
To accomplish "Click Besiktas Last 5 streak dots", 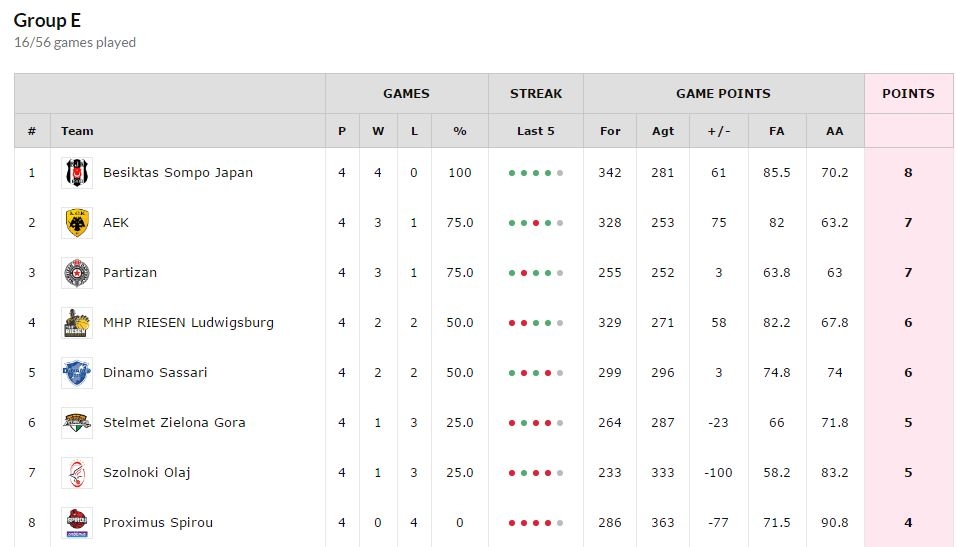I will pos(536,173).
